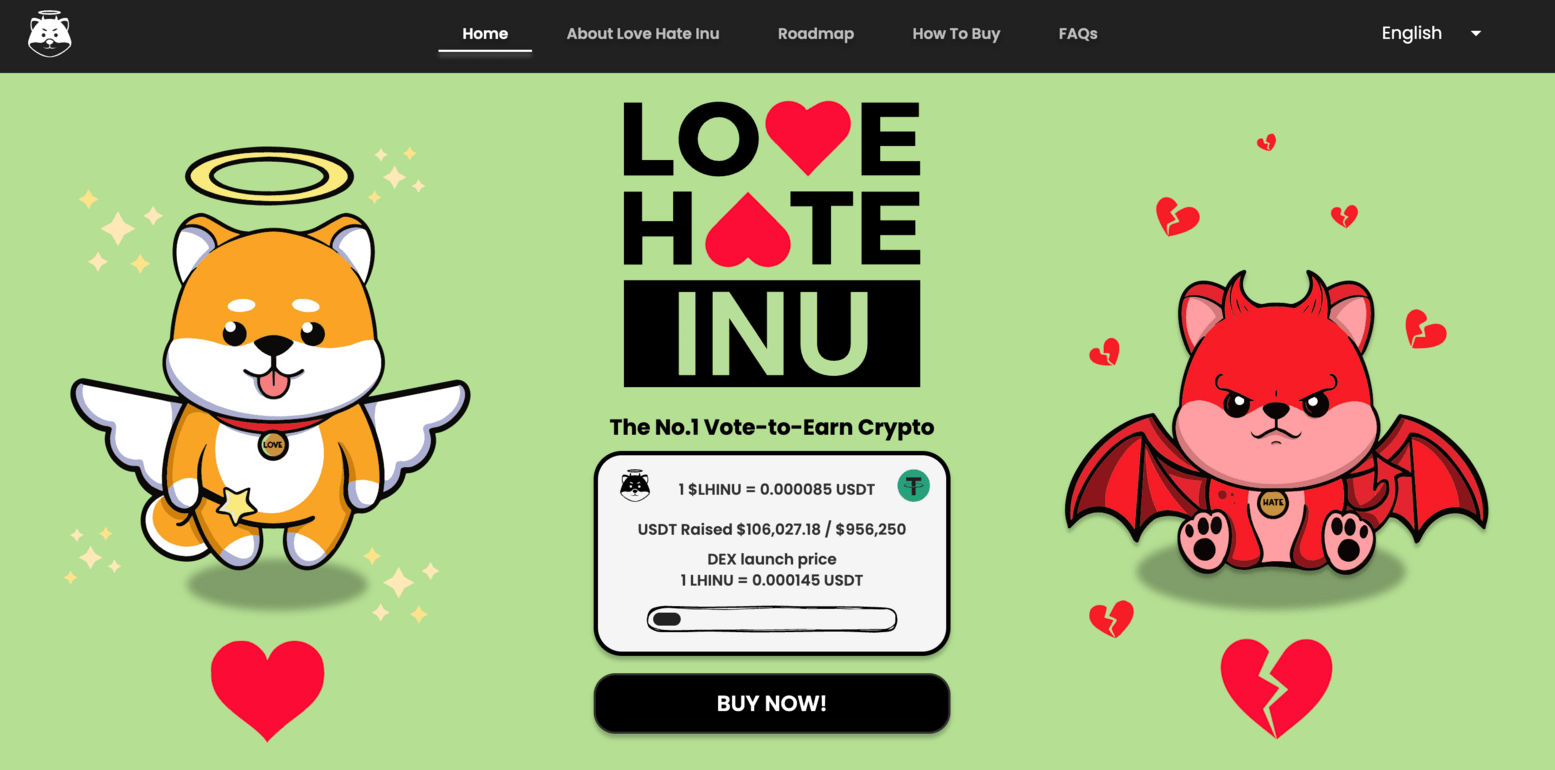Click the black INU banner title
The height and width of the screenshot is (770, 1555).
pyautogui.click(x=772, y=333)
